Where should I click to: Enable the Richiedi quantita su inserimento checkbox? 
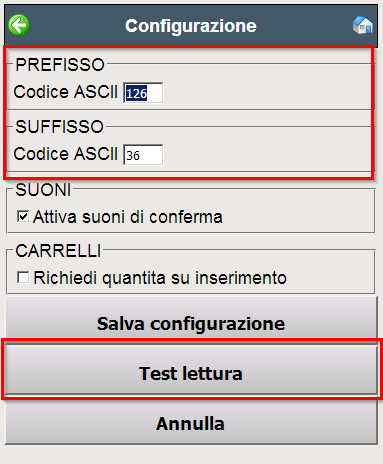(x=23, y=277)
